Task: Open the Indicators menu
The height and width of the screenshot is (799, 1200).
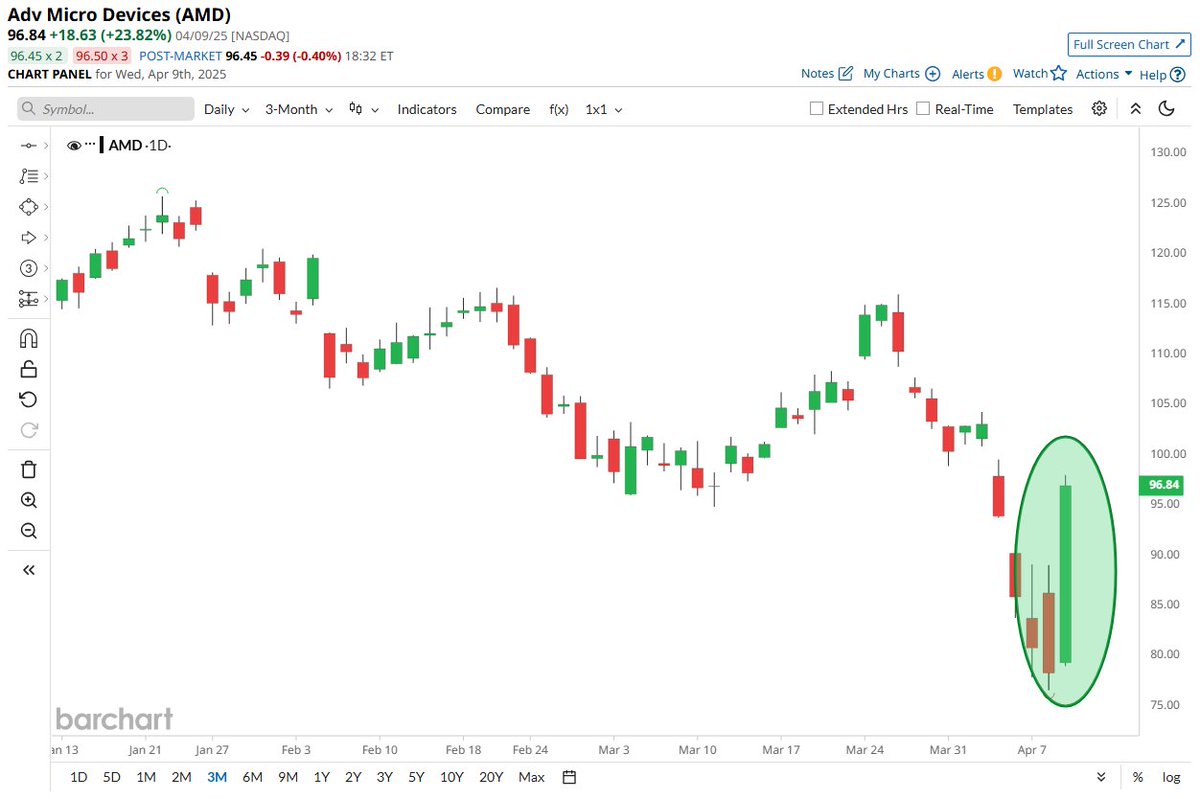Action: pos(427,109)
